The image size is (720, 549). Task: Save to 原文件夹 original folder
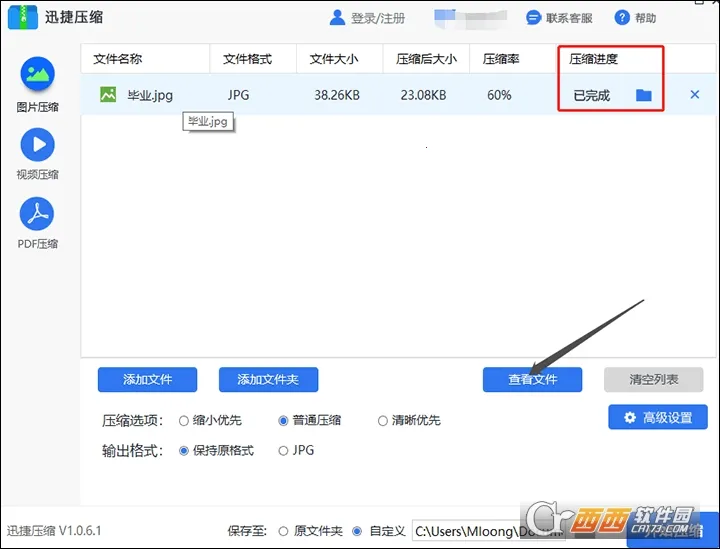point(284,531)
